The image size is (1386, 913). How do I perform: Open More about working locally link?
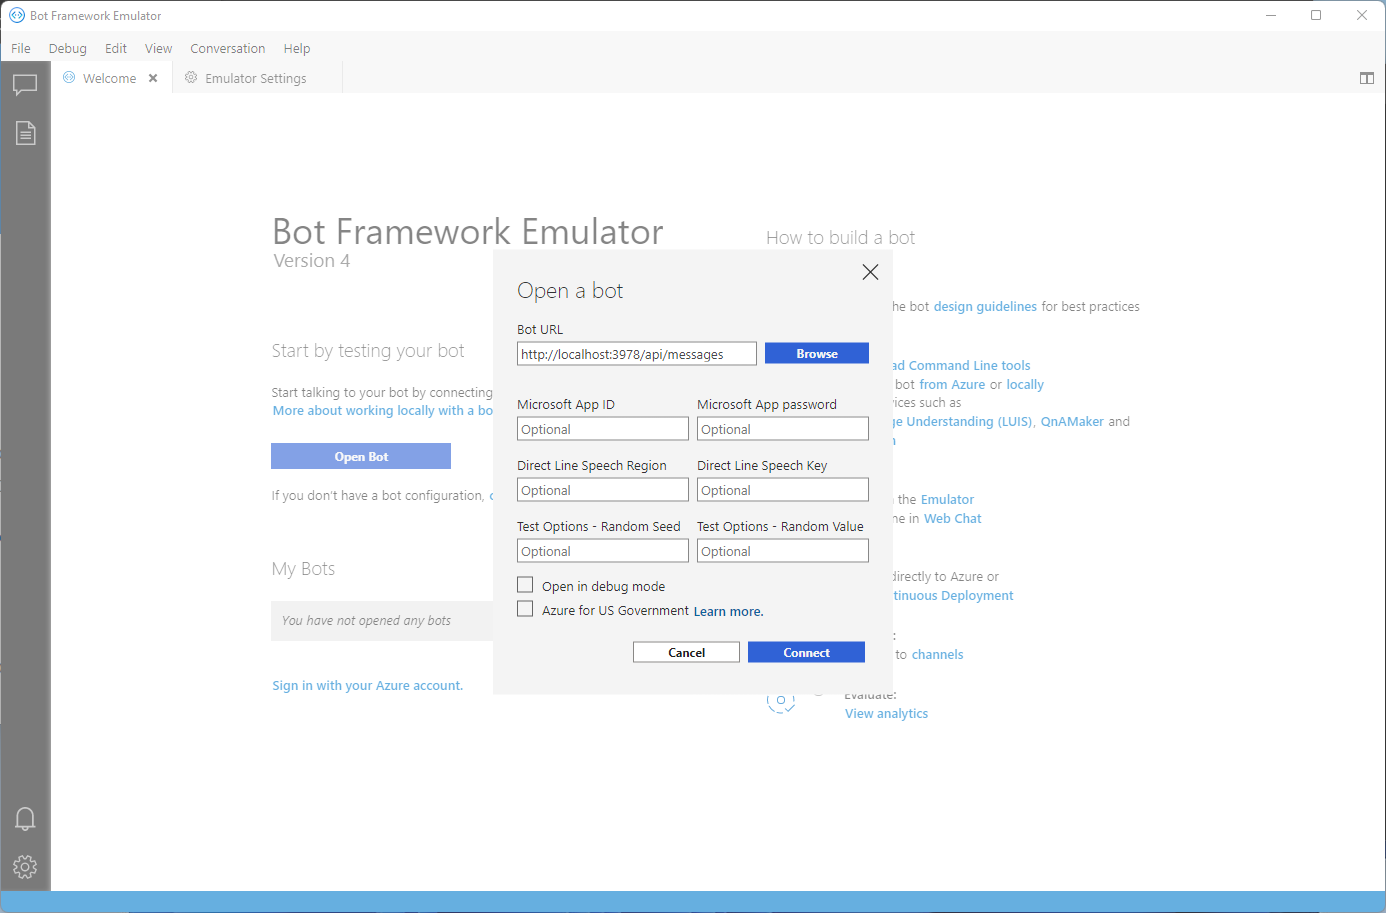[x=383, y=411]
